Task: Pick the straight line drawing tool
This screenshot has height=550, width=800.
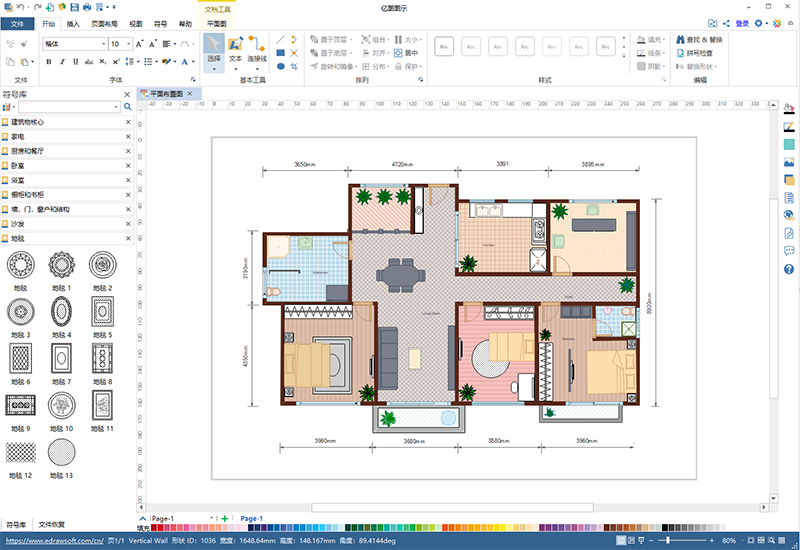Action: point(281,39)
